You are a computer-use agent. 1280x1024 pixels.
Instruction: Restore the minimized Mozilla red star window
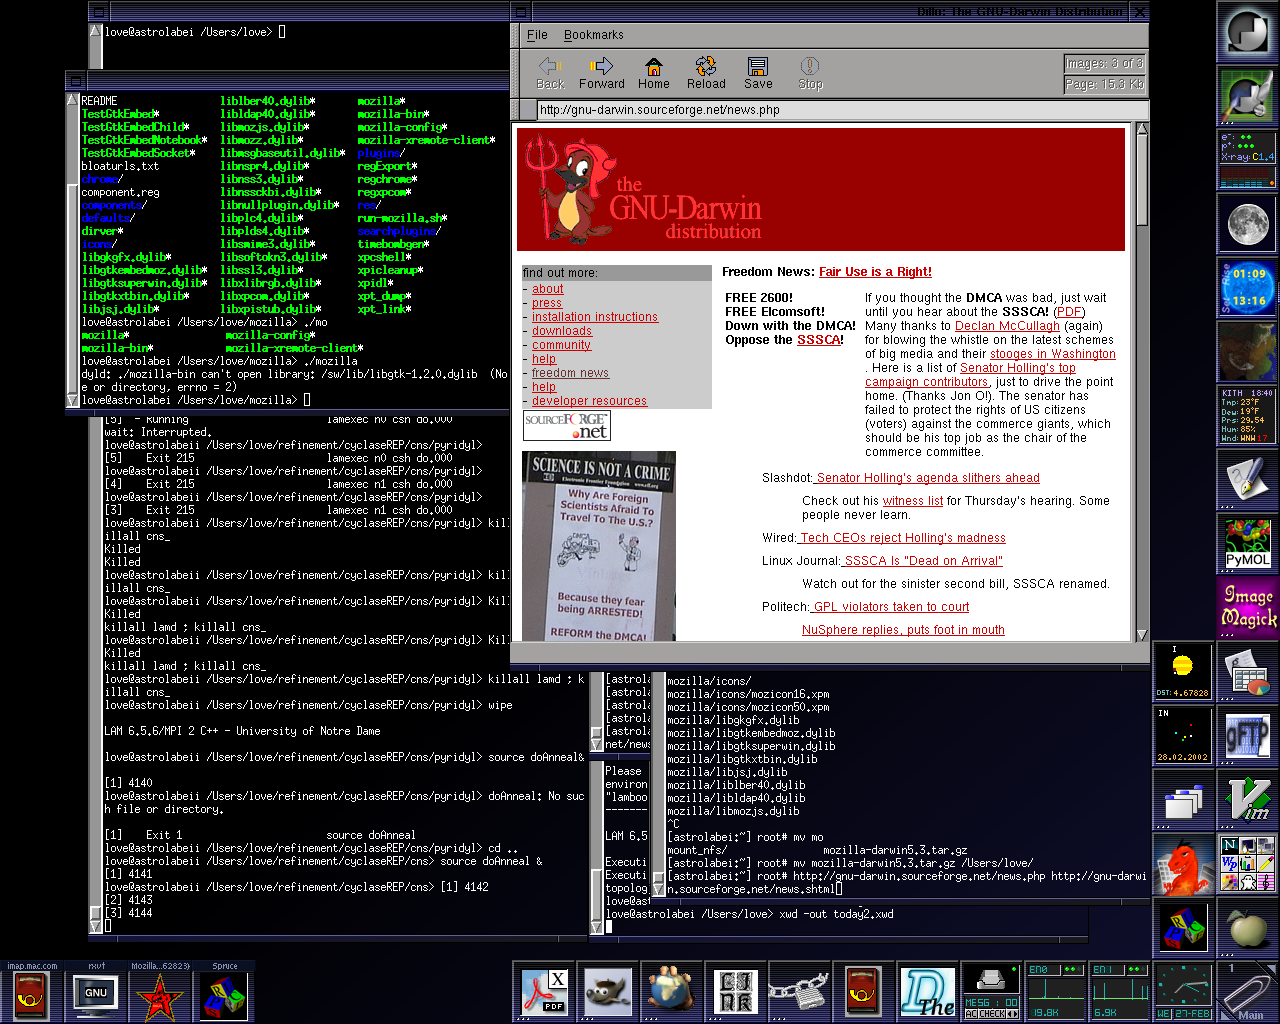(x=160, y=992)
